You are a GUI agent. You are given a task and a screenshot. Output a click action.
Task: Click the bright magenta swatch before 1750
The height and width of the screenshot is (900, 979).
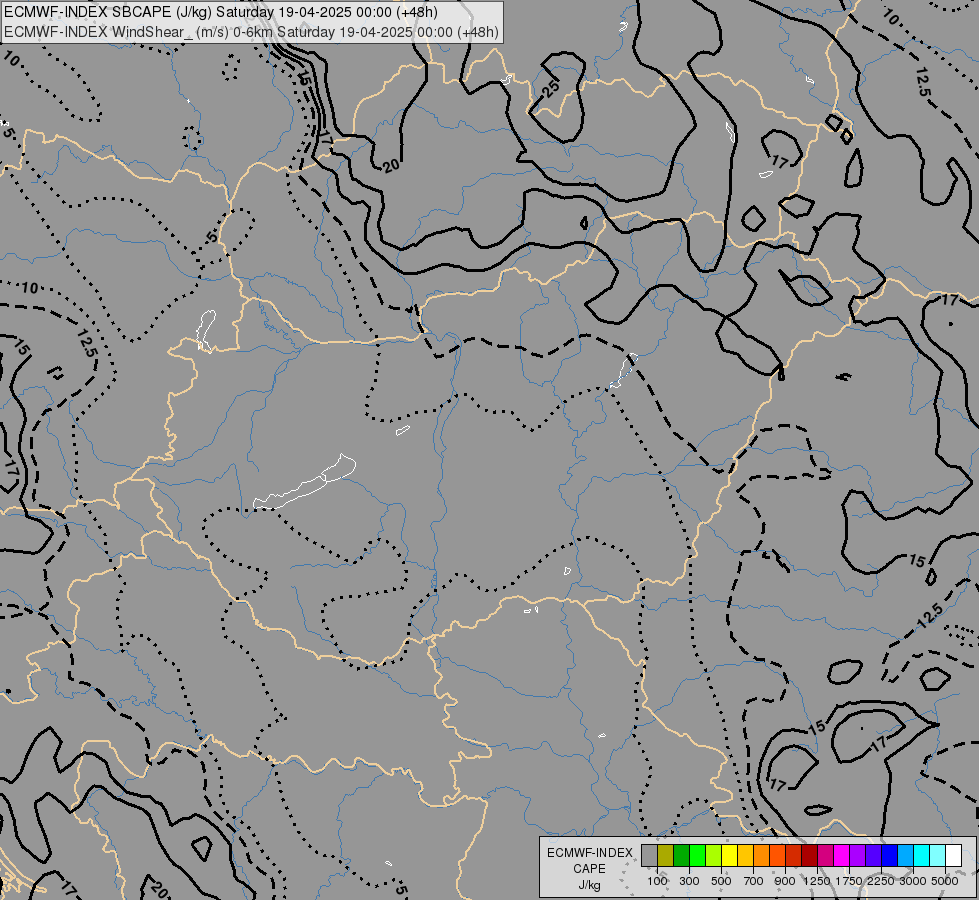click(842, 856)
